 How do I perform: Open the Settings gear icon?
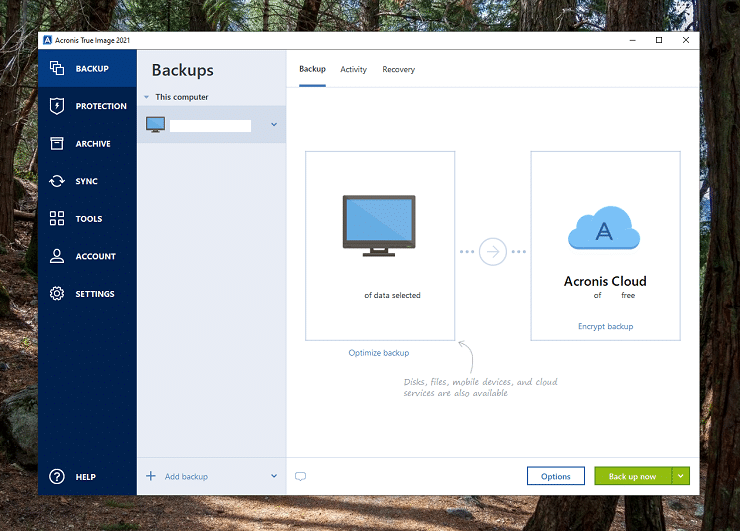pos(57,294)
